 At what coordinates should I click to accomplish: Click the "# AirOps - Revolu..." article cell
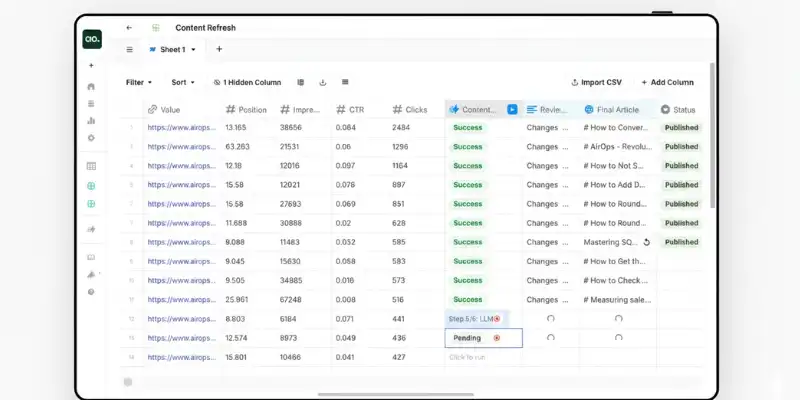pyautogui.click(x=618, y=146)
